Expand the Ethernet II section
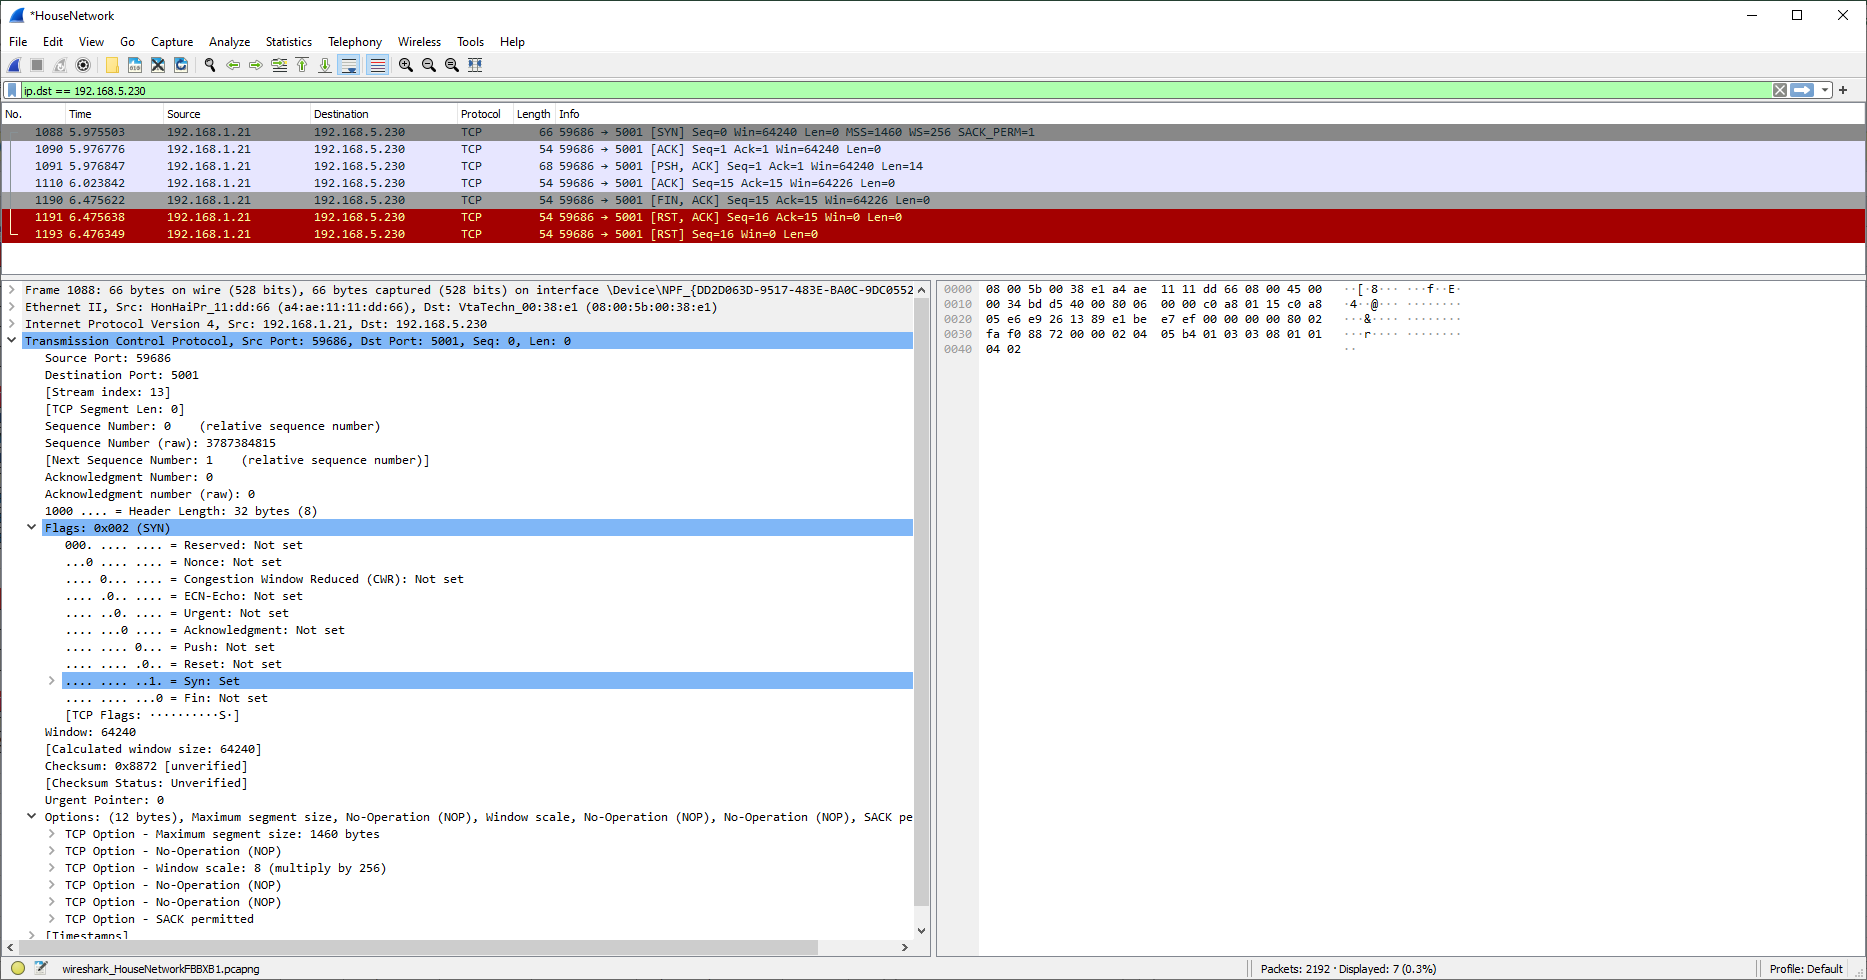Viewport: 1867px width, 980px height. [x=12, y=307]
